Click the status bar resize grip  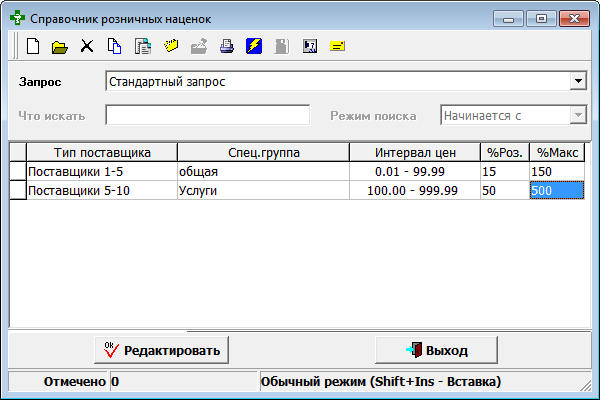click(x=586, y=385)
